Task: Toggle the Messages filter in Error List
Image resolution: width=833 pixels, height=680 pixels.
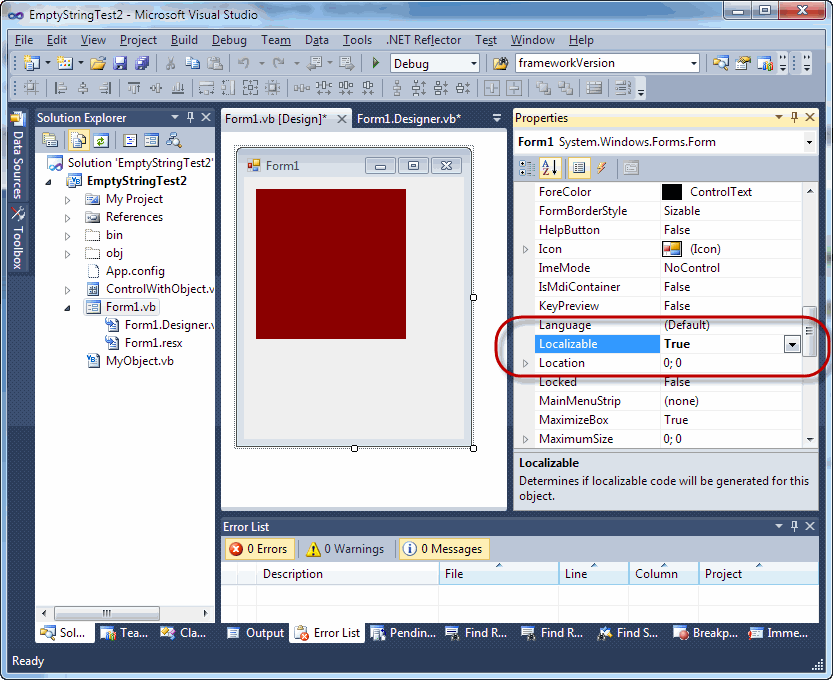Action: coord(442,549)
